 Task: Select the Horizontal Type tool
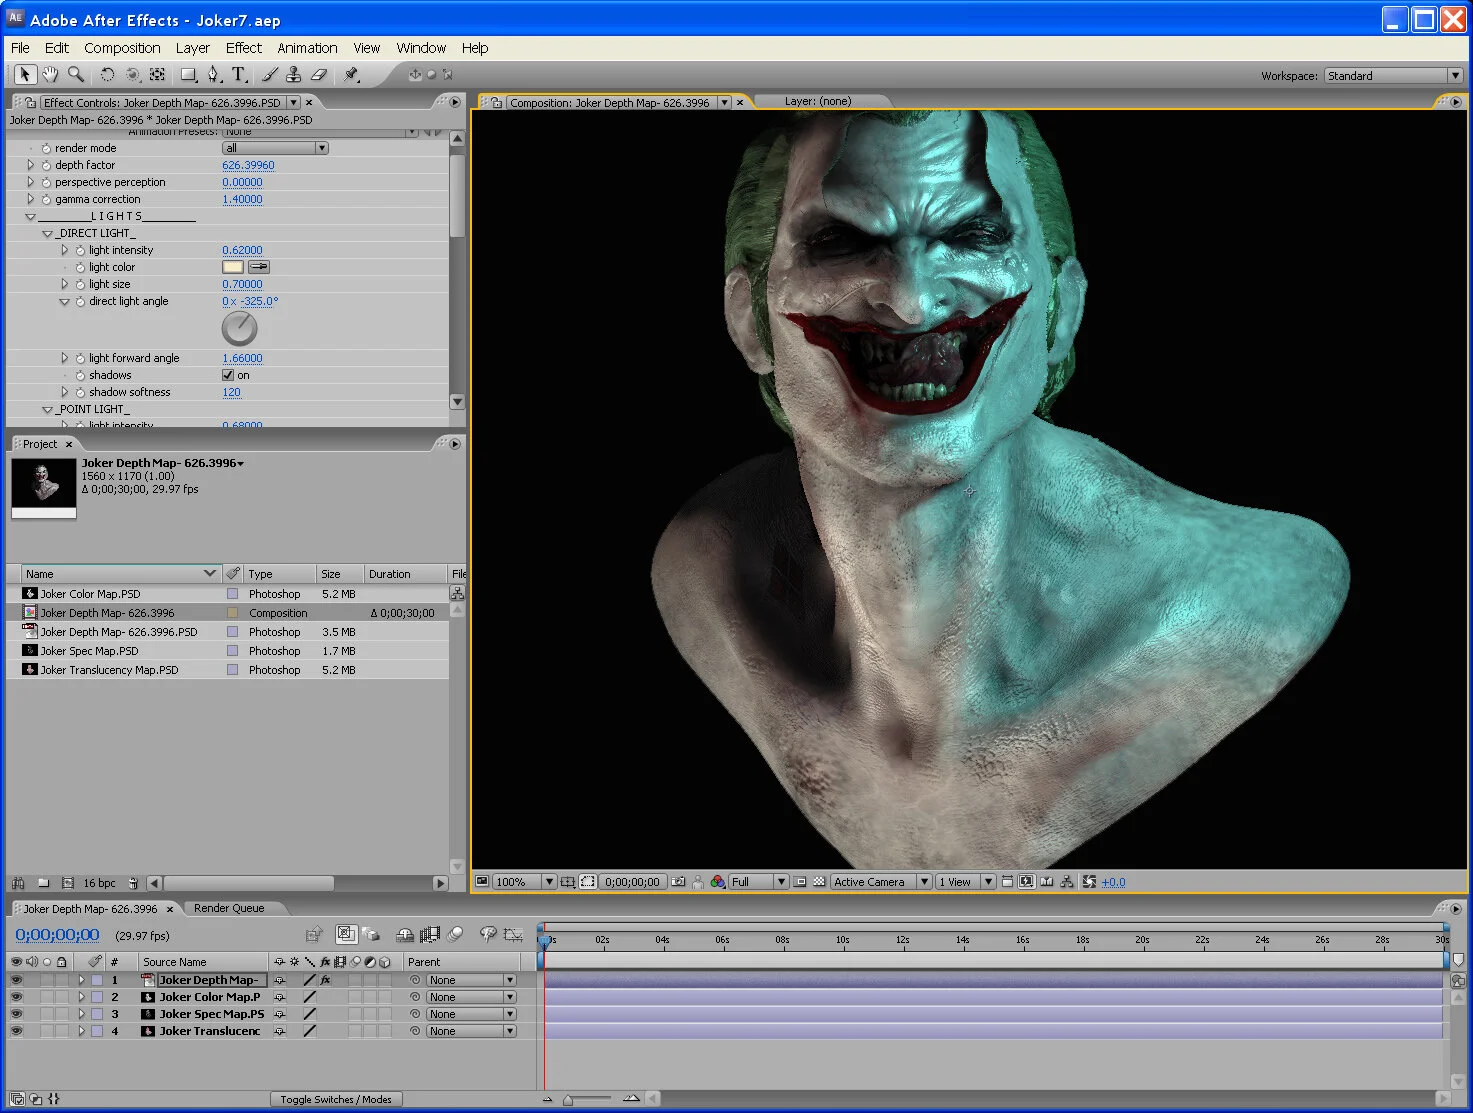click(239, 75)
